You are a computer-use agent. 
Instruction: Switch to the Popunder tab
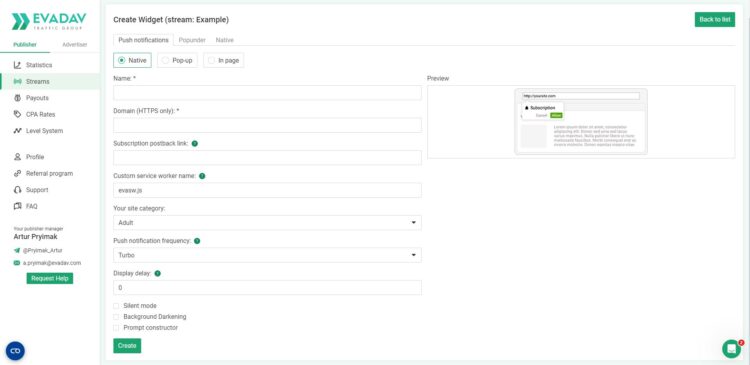click(x=192, y=40)
